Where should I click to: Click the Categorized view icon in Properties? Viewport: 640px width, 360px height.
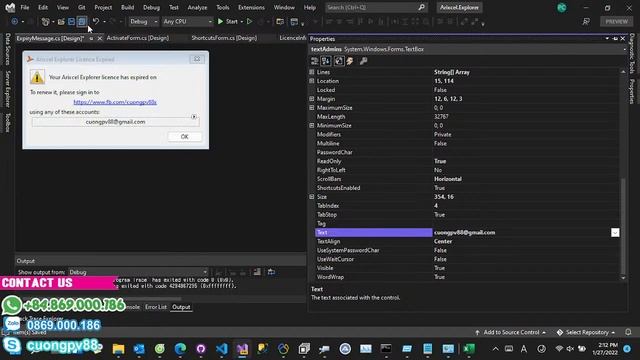[x=314, y=61]
